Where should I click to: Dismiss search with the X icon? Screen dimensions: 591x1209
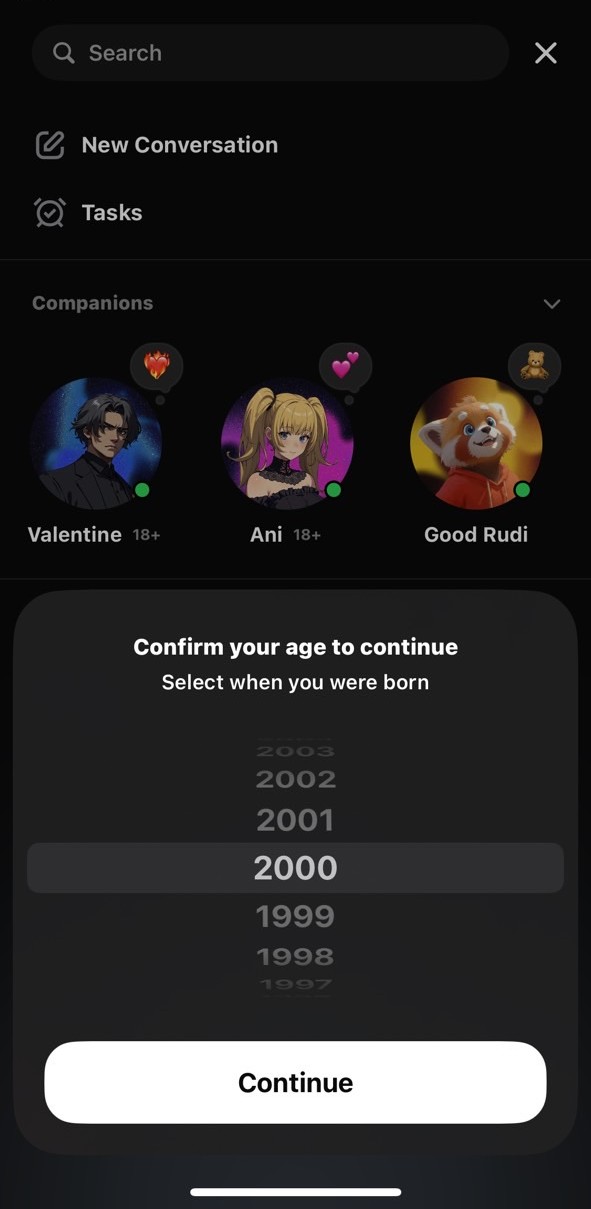[545, 52]
